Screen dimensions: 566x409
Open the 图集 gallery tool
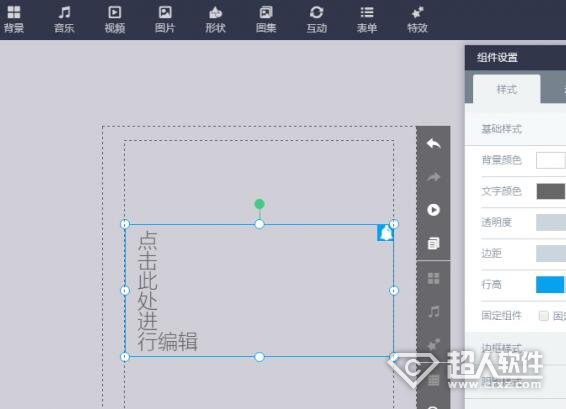tap(266, 19)
